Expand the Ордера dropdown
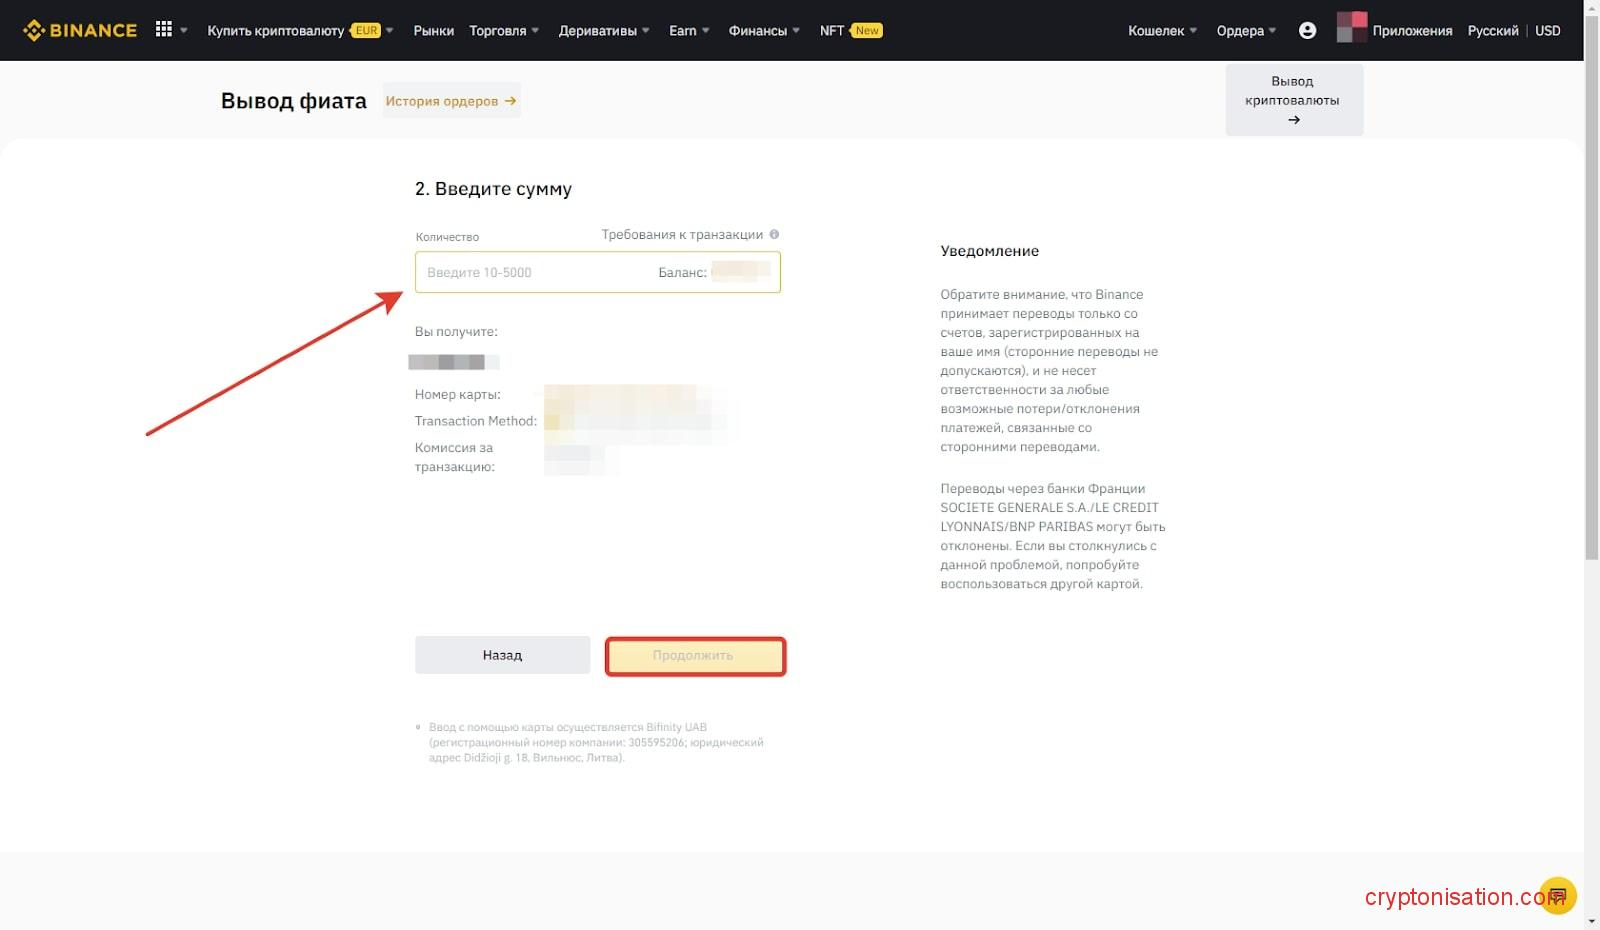This screenshot has height=930, width=1600. tap(1243, 30)
